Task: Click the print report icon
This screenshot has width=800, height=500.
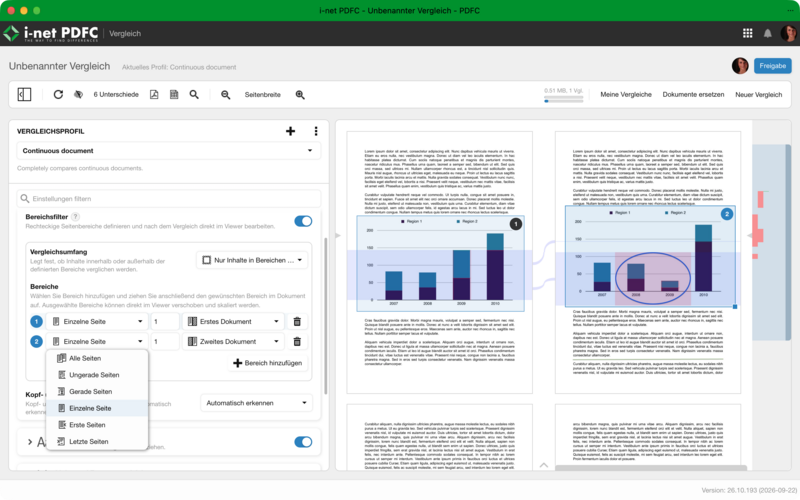Action: [x=174, y=94]
